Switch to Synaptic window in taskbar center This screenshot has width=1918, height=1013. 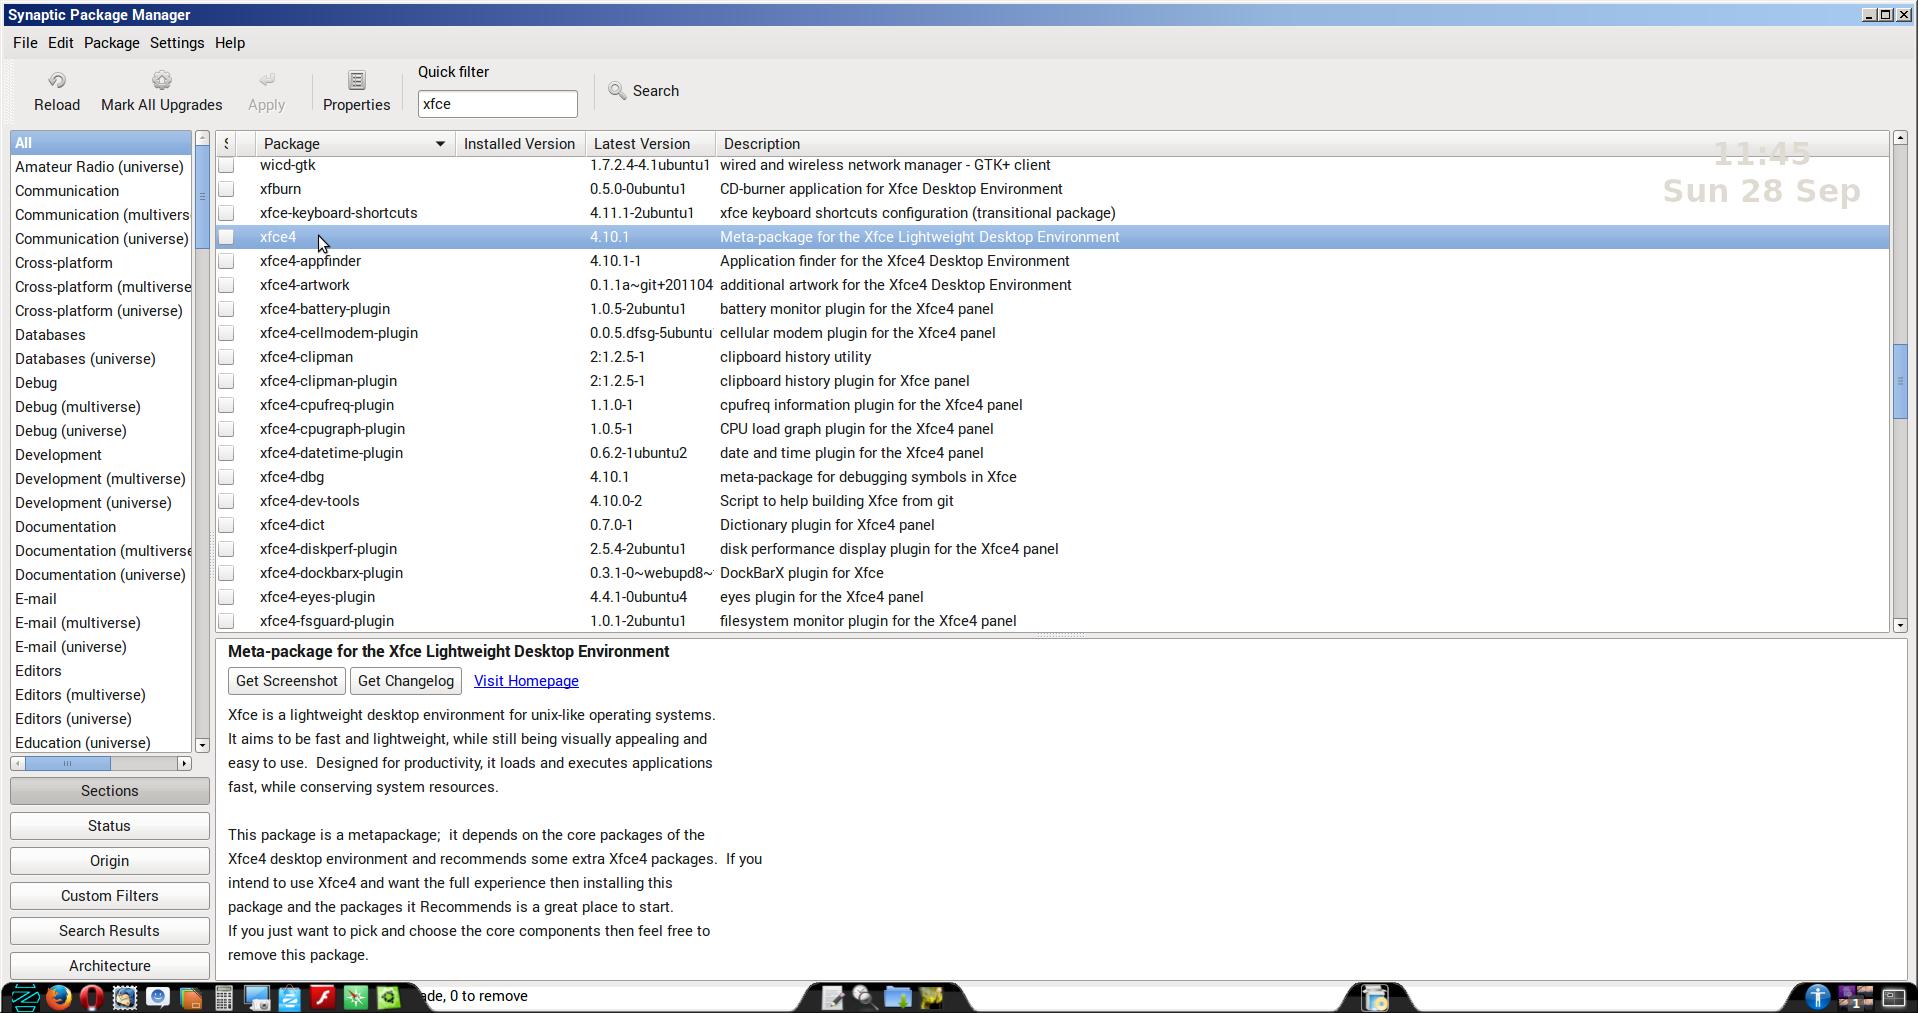(x=1375, y=997)
